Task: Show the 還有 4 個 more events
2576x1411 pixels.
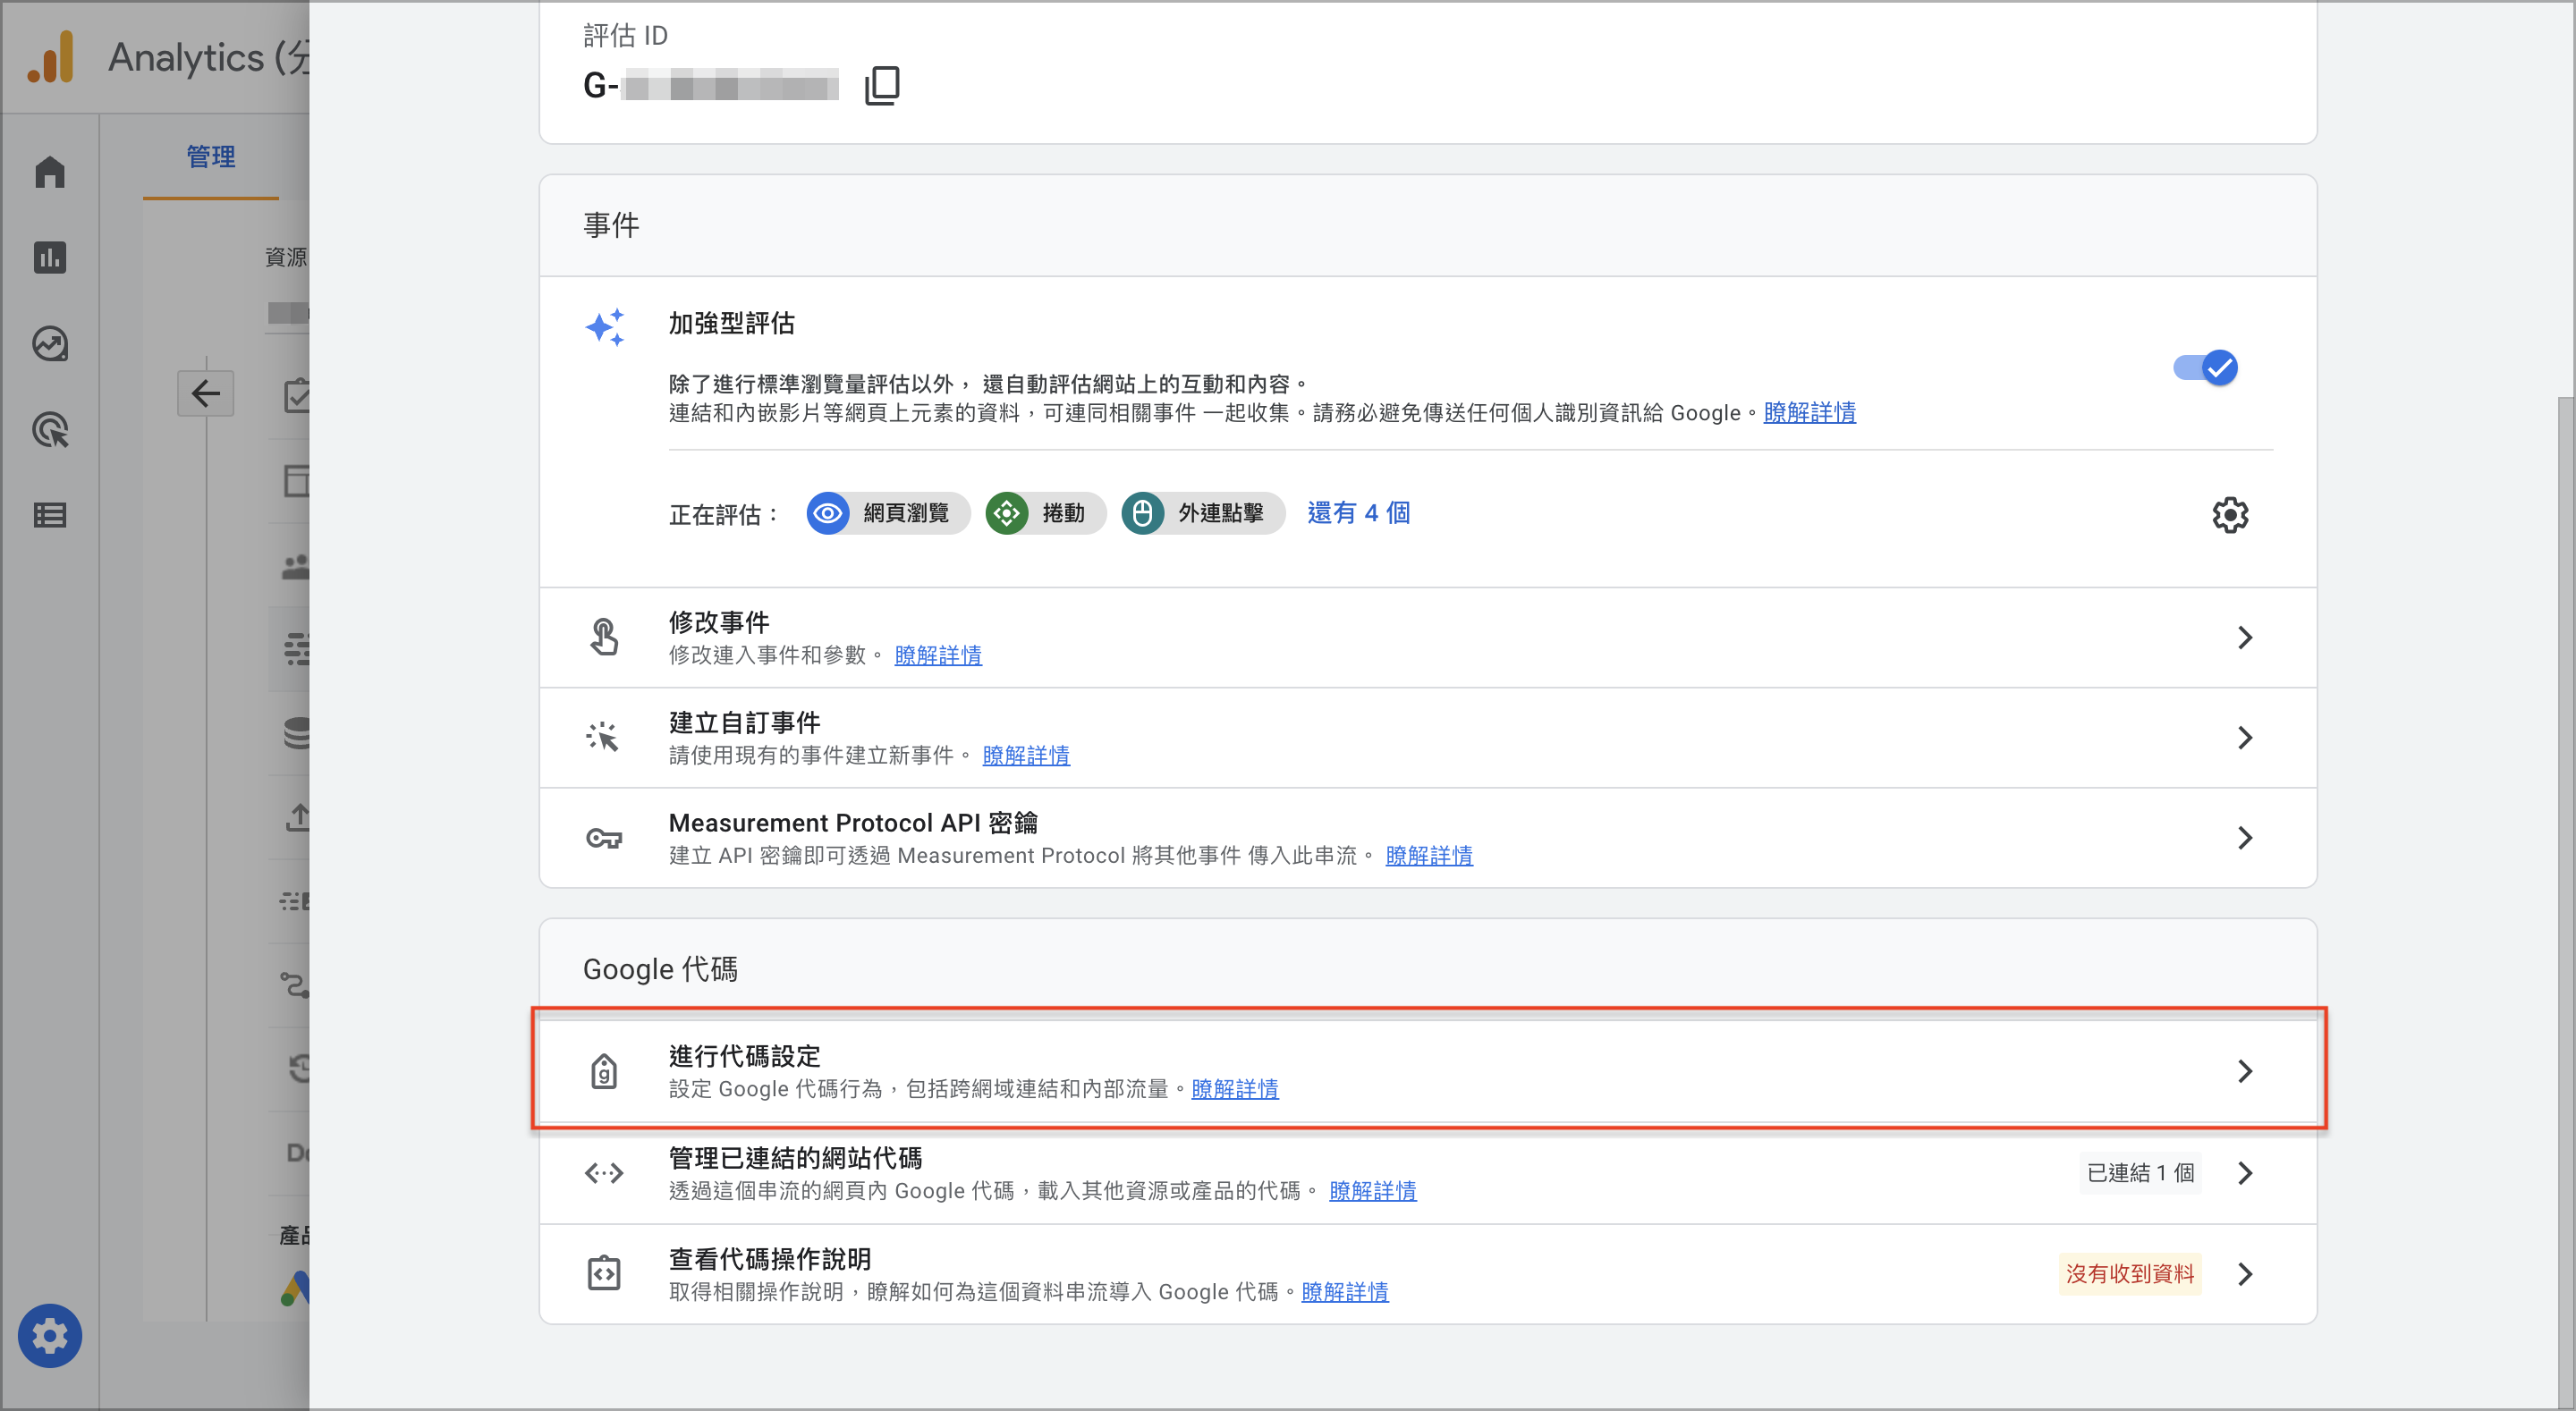Action: pyautogui.click(x=1358, y=513)
